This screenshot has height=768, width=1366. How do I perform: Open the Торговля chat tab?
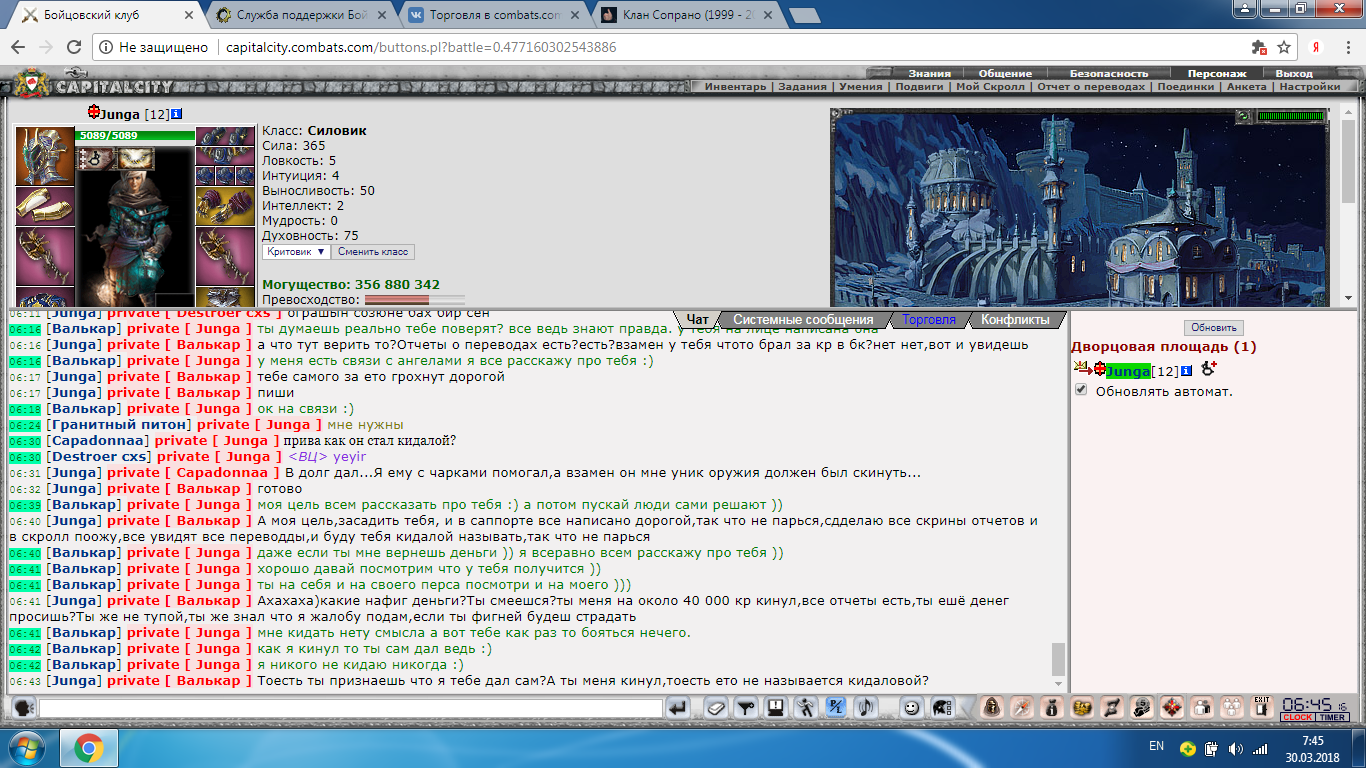coord(929,320)
